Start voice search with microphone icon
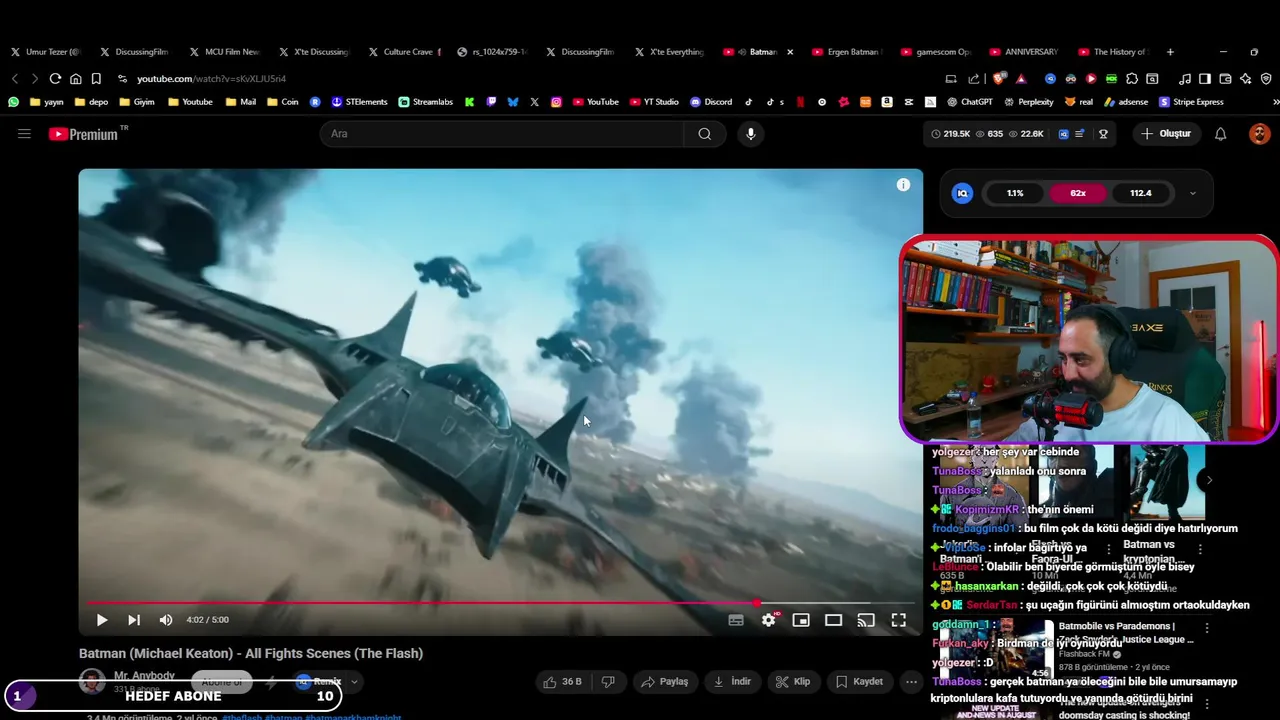Screen dimensions: 1280x720 coord(751,134)
